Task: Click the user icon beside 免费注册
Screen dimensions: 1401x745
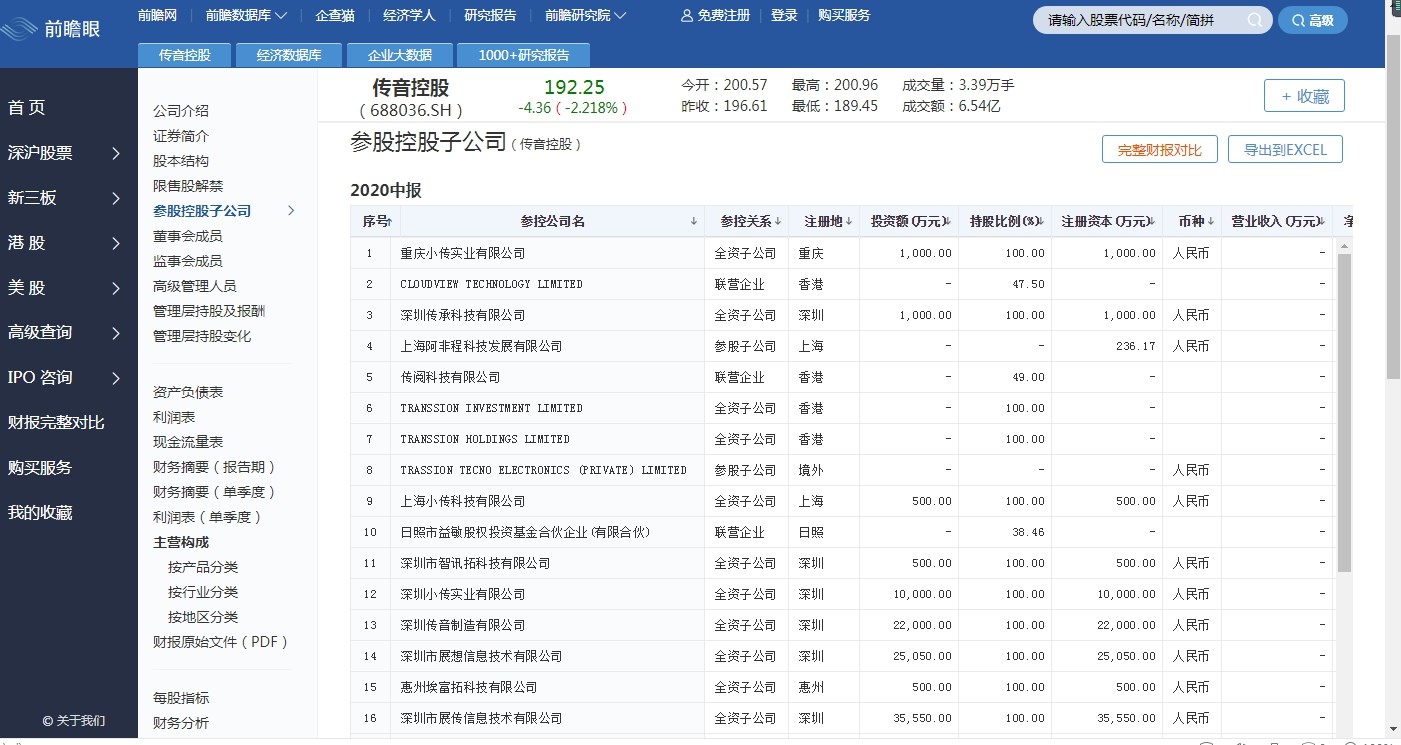Action: 686,16
